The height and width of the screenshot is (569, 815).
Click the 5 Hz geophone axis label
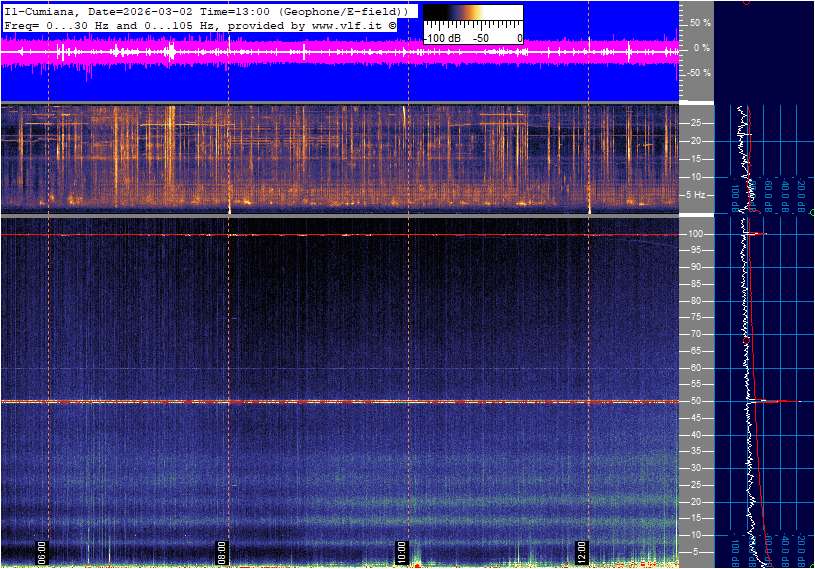click(x=699, y=194)
